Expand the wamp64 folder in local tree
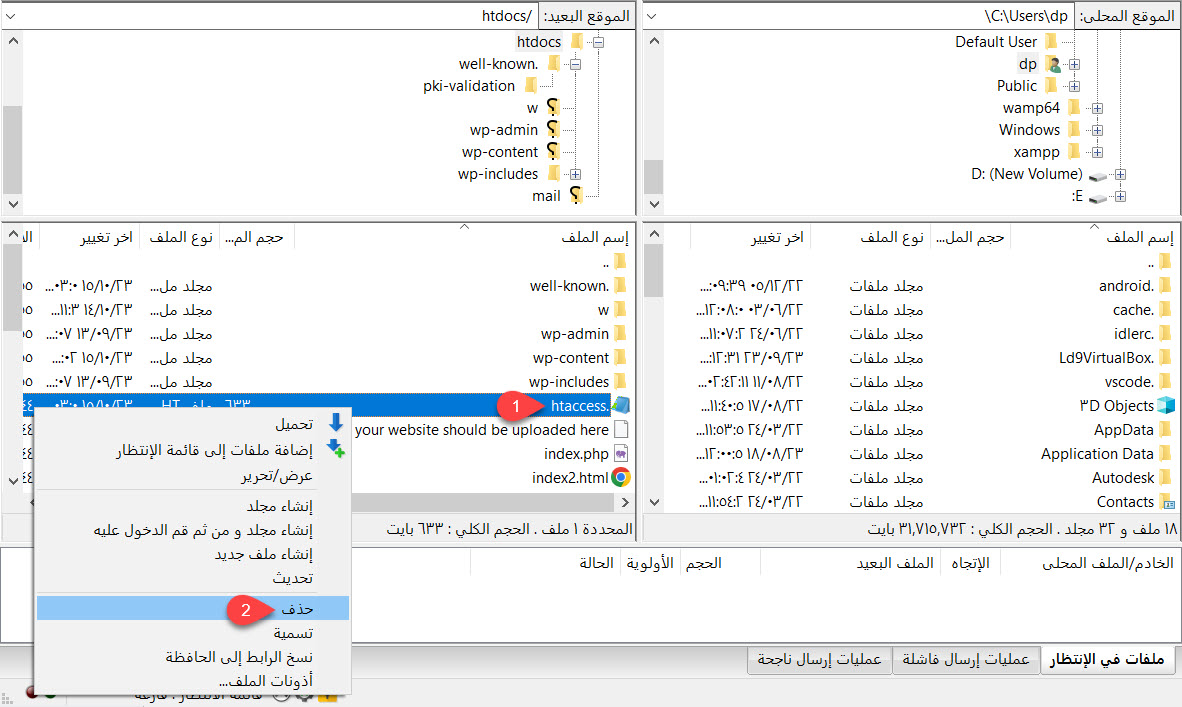This screenshot has height=707, width=1182. click(x=1097, y=108)
